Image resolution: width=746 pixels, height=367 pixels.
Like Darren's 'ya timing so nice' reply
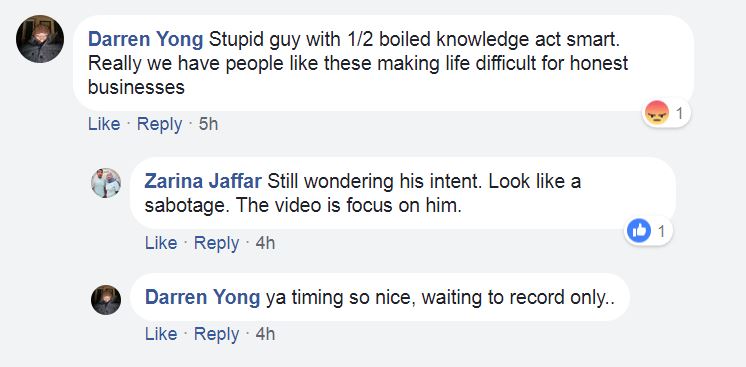[161, 334]
